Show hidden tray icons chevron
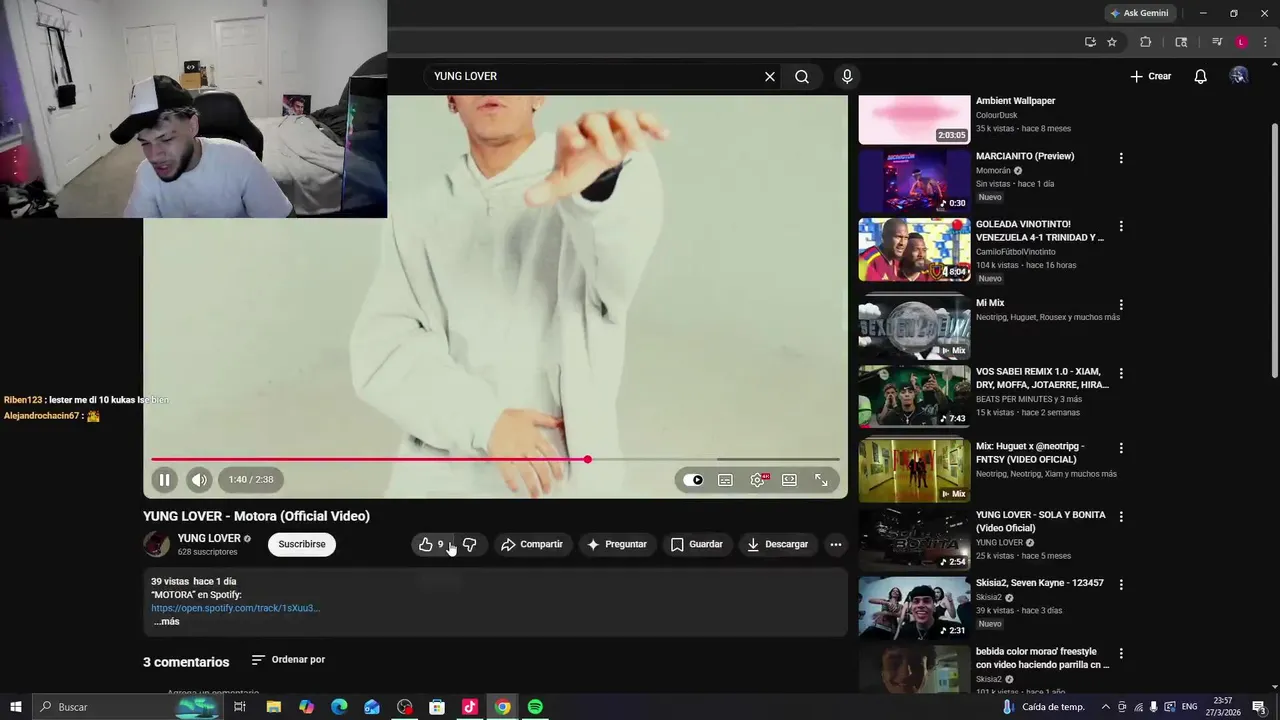This screenshot has width=1280, height=720. click(1105, 707)
